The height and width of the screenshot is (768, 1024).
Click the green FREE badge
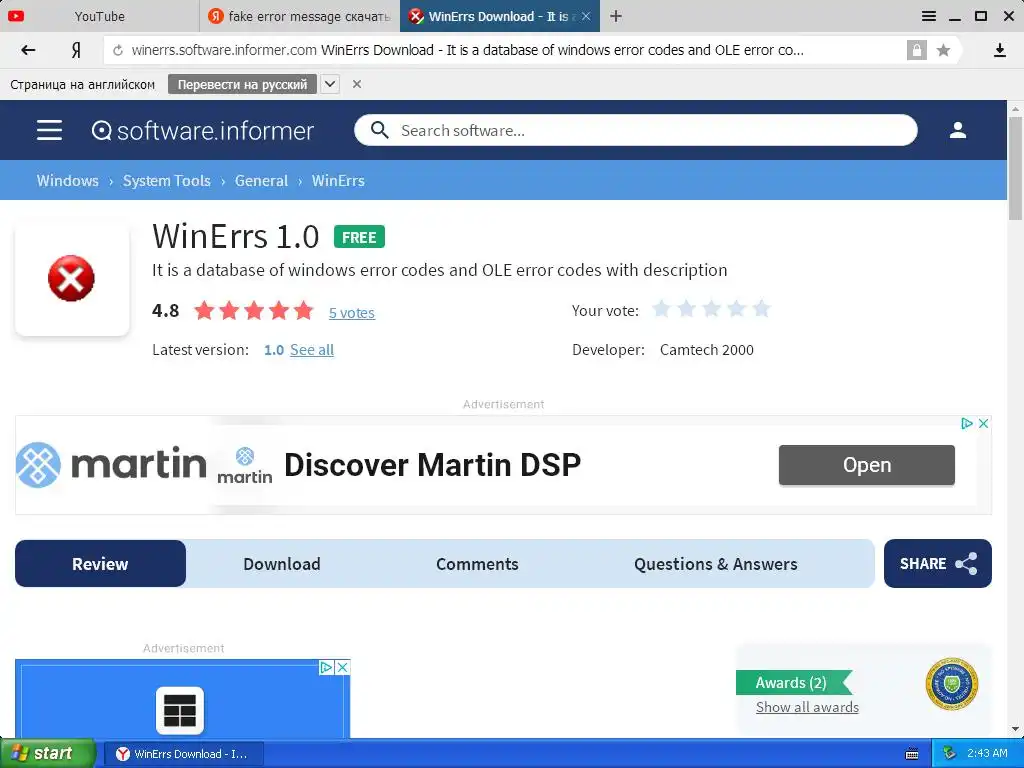click(x=359, y=237)
